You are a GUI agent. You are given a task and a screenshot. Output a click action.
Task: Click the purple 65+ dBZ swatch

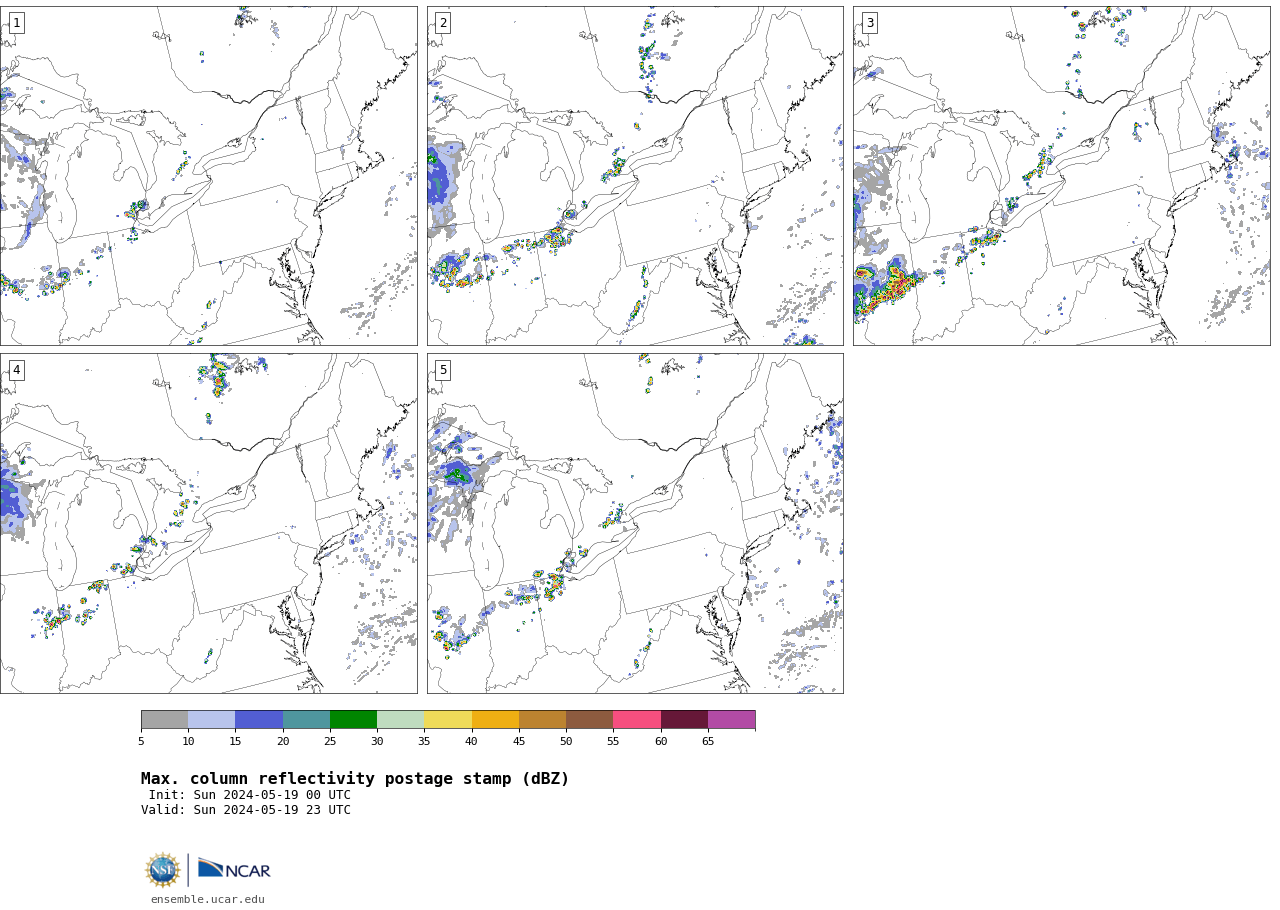tap(731, 720)
